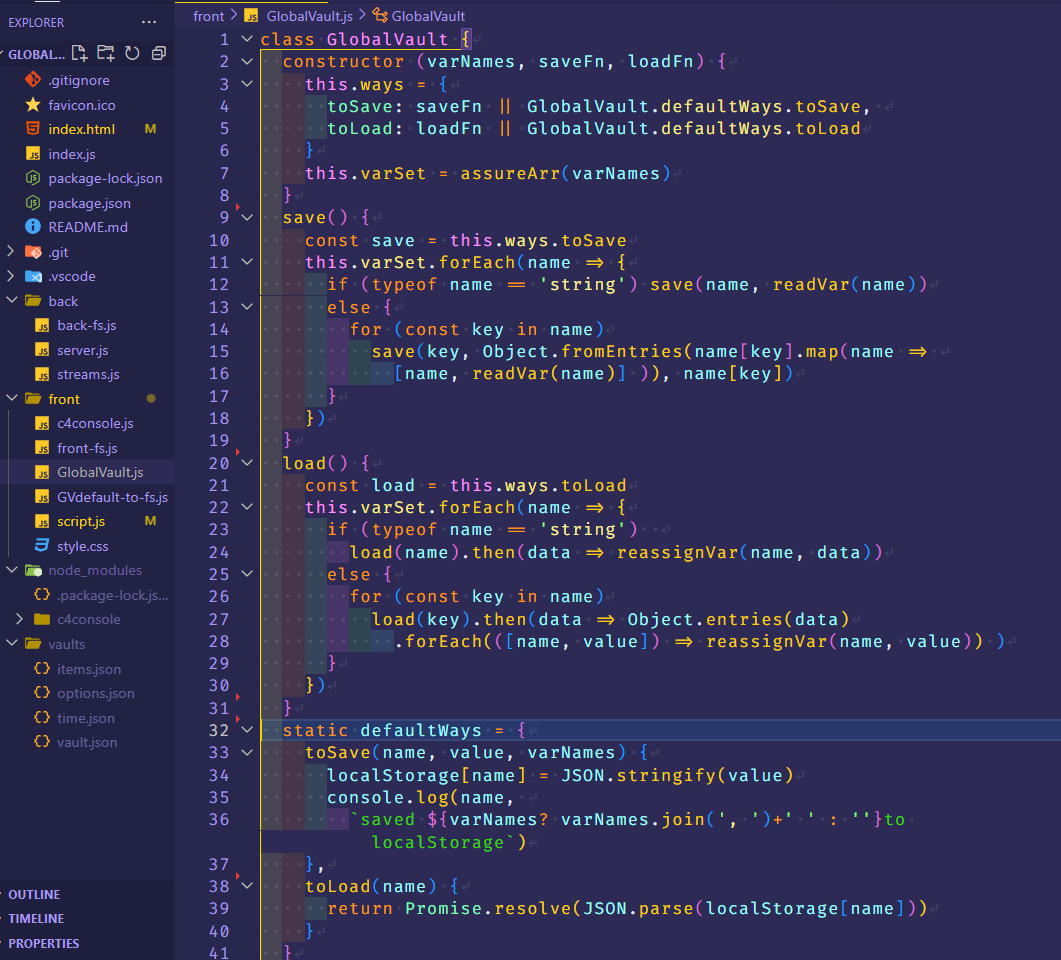Open streams.js in the back folder
The width and height of the screenshot is (1061, 960).
(88, 374)
